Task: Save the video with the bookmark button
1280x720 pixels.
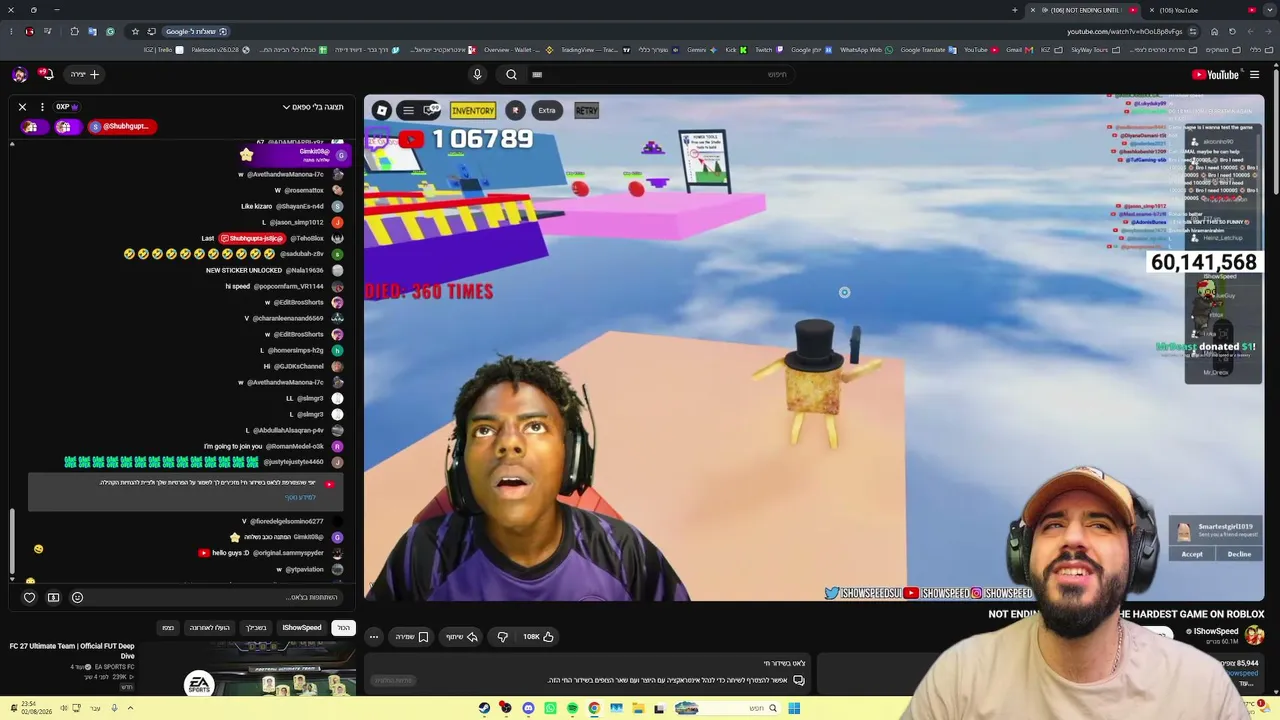Action: (412, 636)
